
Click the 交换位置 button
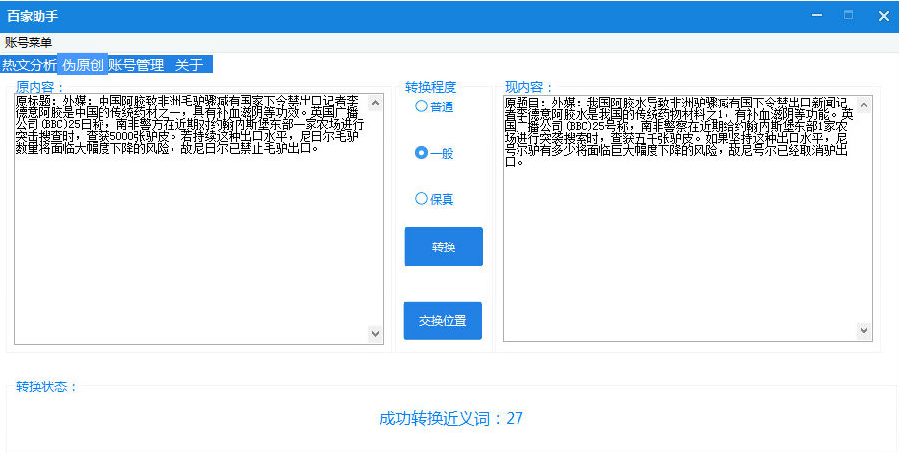[443, 321]
